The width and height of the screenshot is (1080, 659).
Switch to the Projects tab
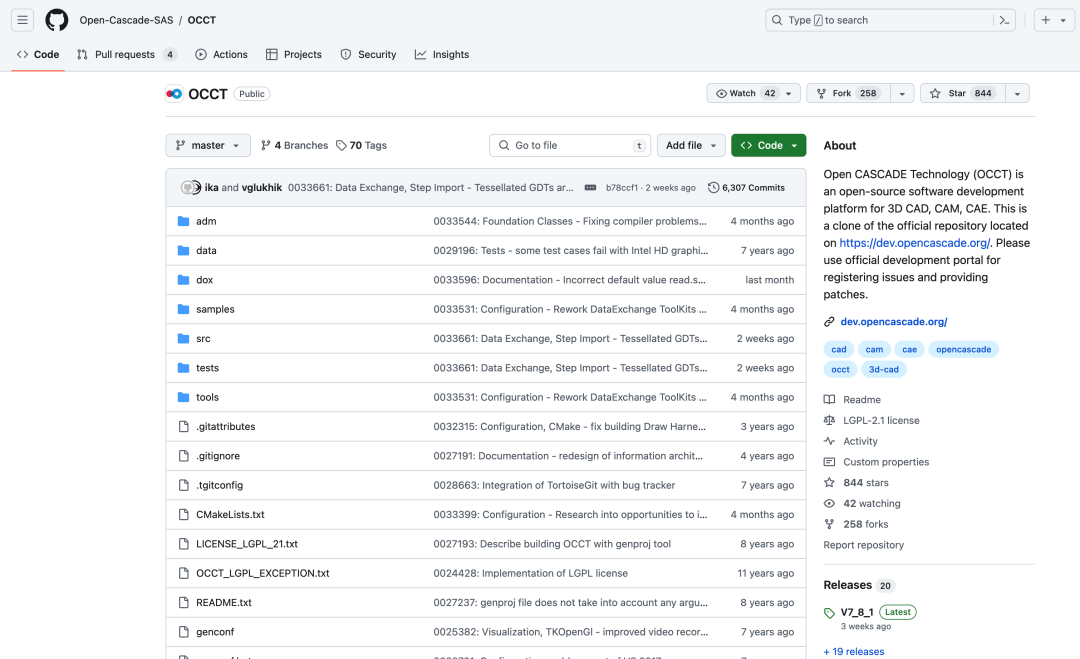[x=294, y=54]
